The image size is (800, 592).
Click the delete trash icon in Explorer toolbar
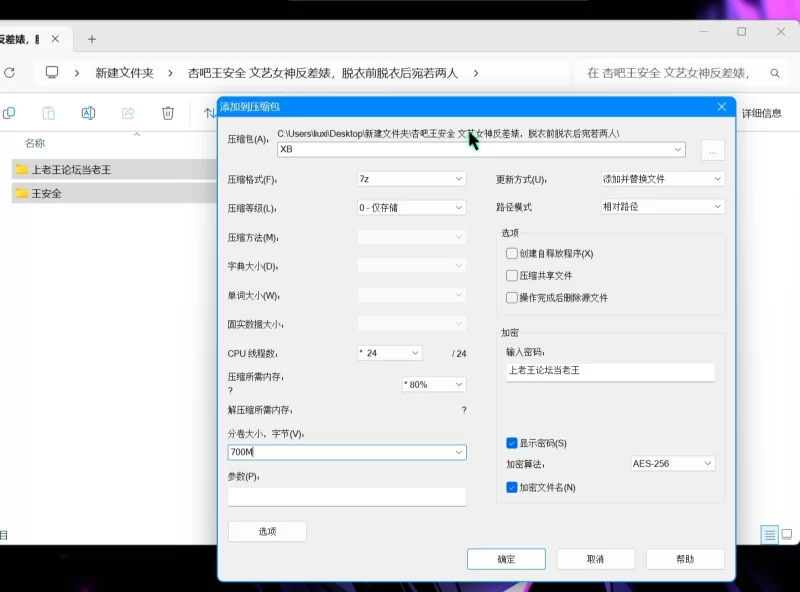click(168, 113)
